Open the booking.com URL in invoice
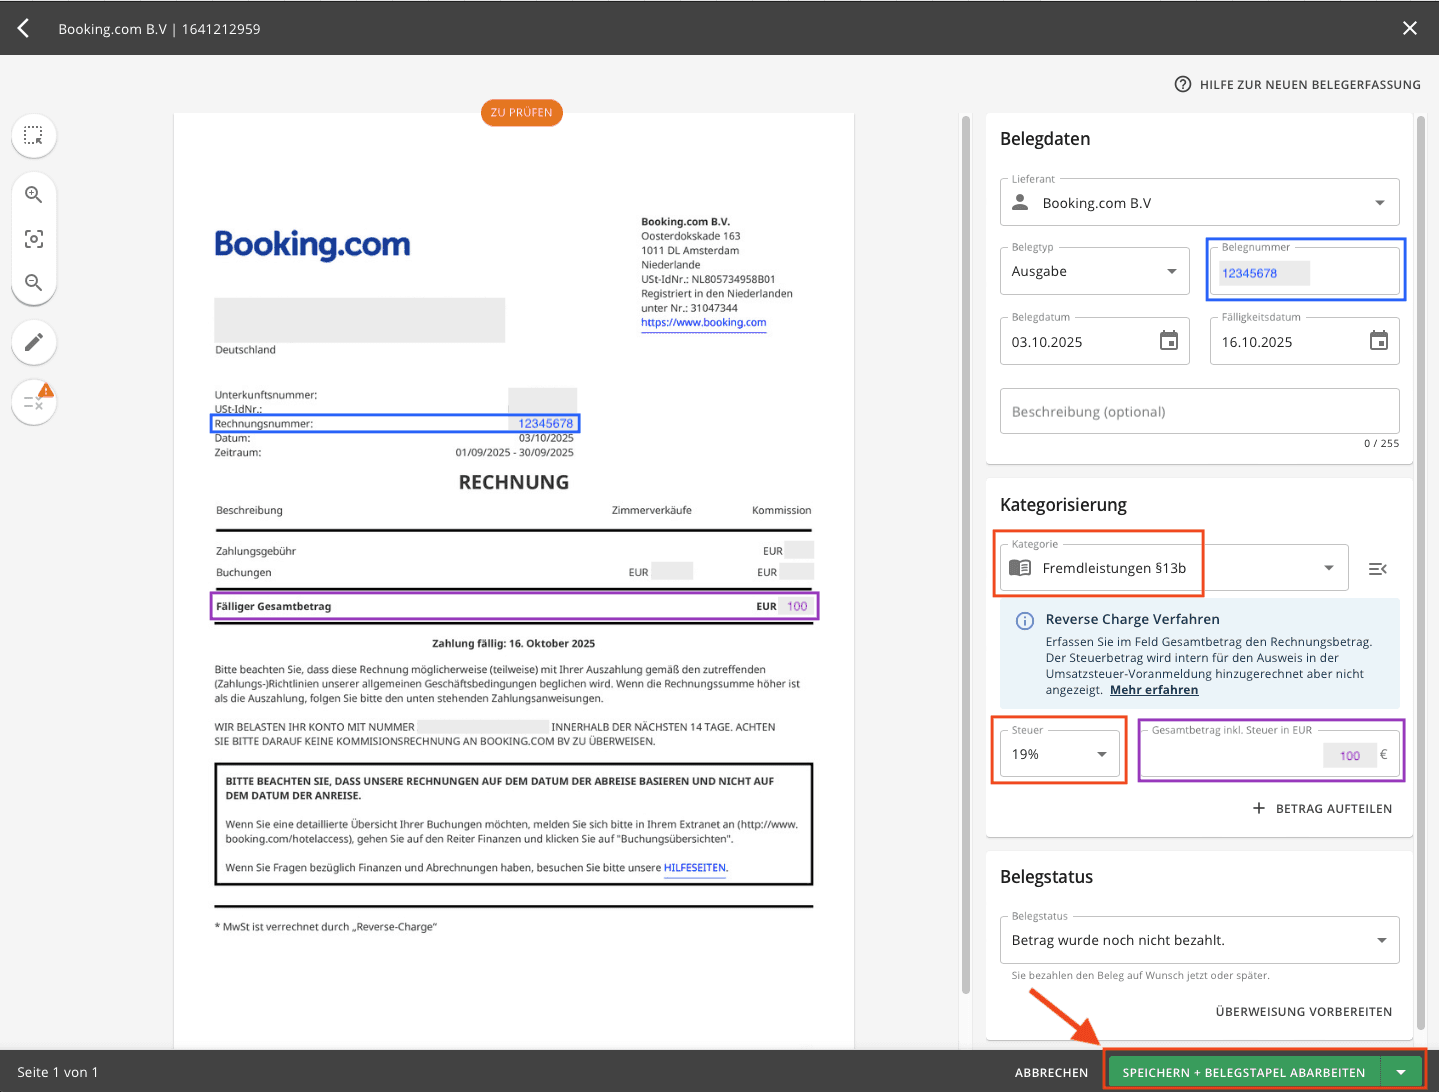Viewport: 1439px width, 1092px height. click(x=703, y=322)
